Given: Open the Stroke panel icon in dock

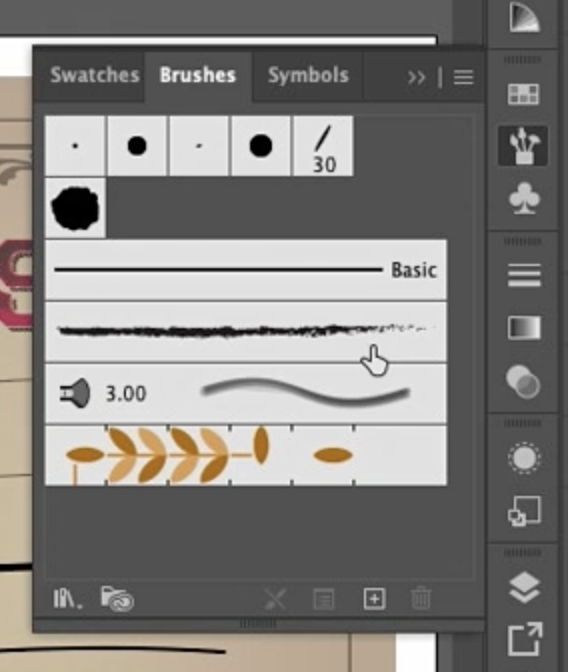Looking at the screenshot, I should tap(524, 275).
